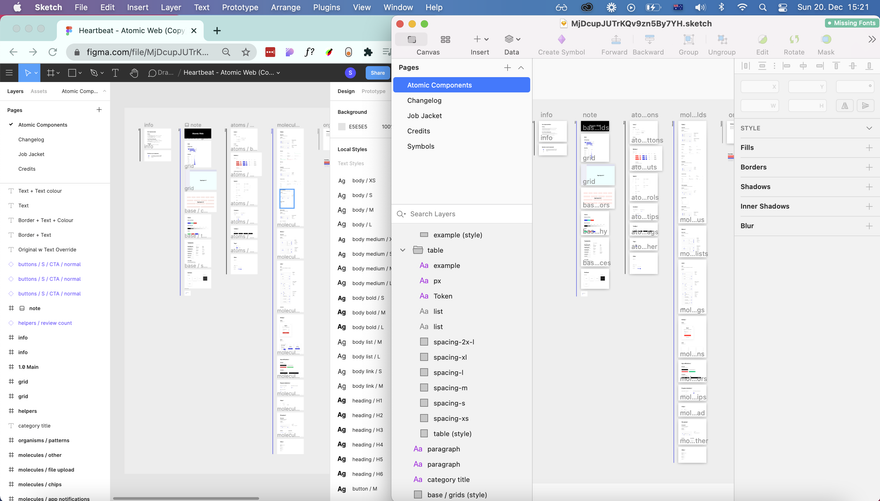Switch Sketch to Components grid view
The image size is (880, 501).
point(445,39)
